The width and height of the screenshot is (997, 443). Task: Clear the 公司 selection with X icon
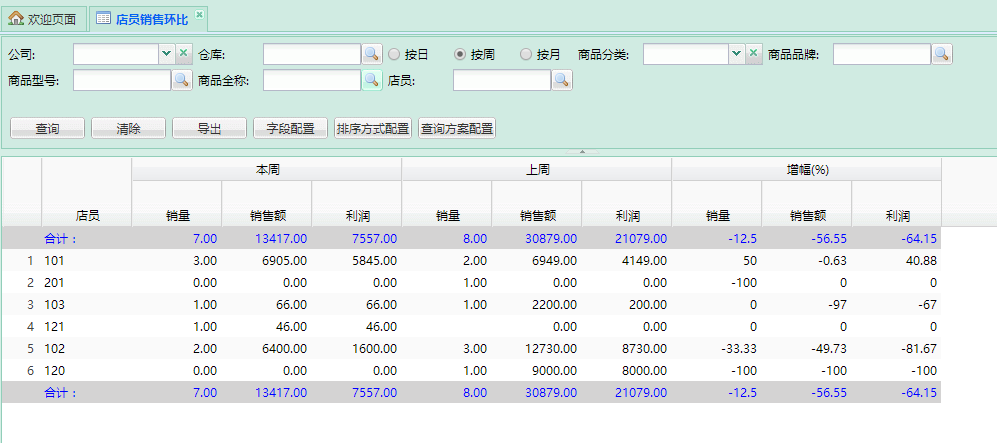184,54
